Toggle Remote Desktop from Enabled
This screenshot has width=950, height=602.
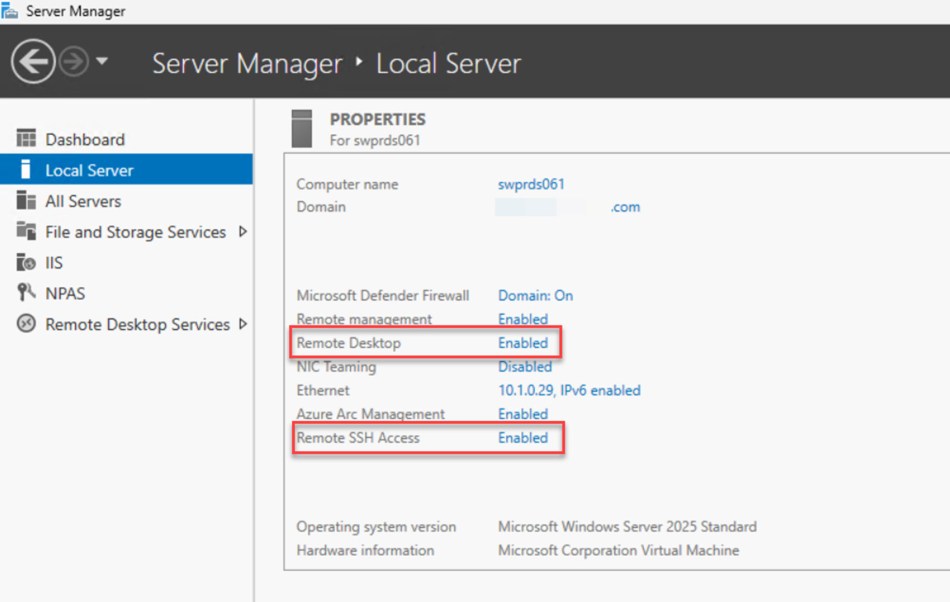522,342
